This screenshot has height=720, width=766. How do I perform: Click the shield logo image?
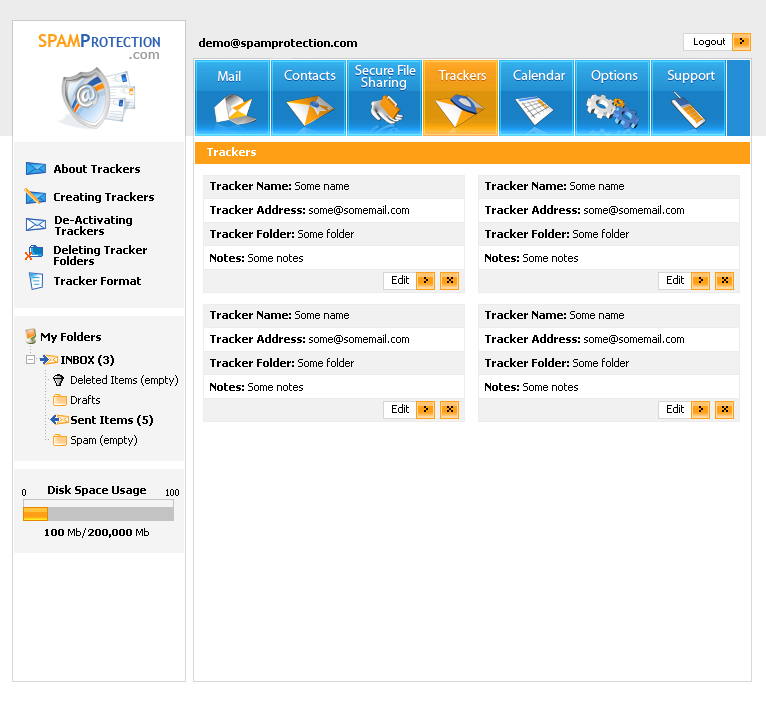(x=97, y=98)
